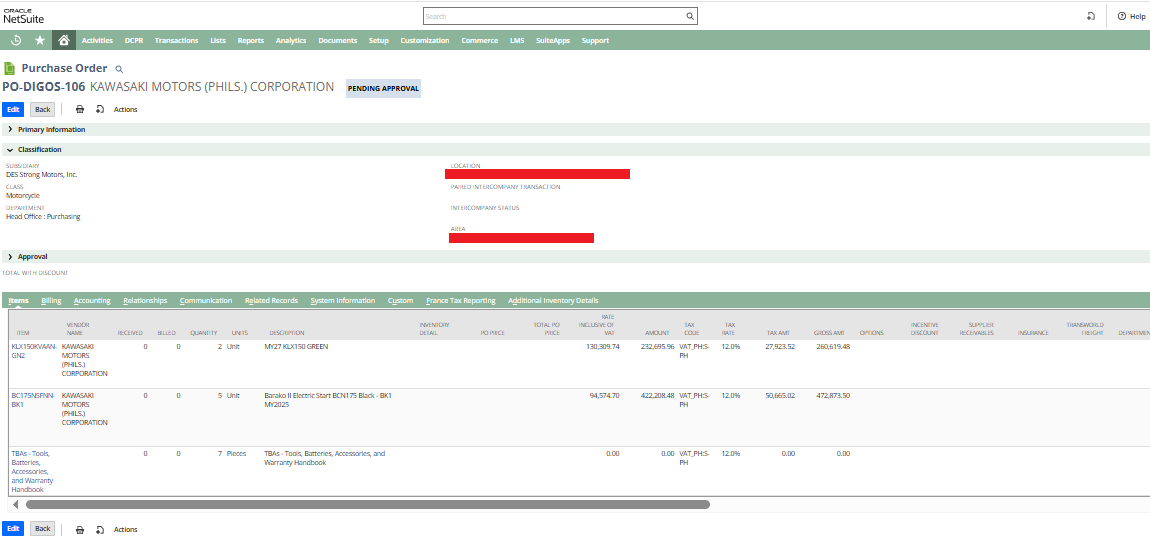Viewport: 1150px width, 540px height.
Task: Open item link KLX150KVAAN-GN2
Action: [34, 351]
